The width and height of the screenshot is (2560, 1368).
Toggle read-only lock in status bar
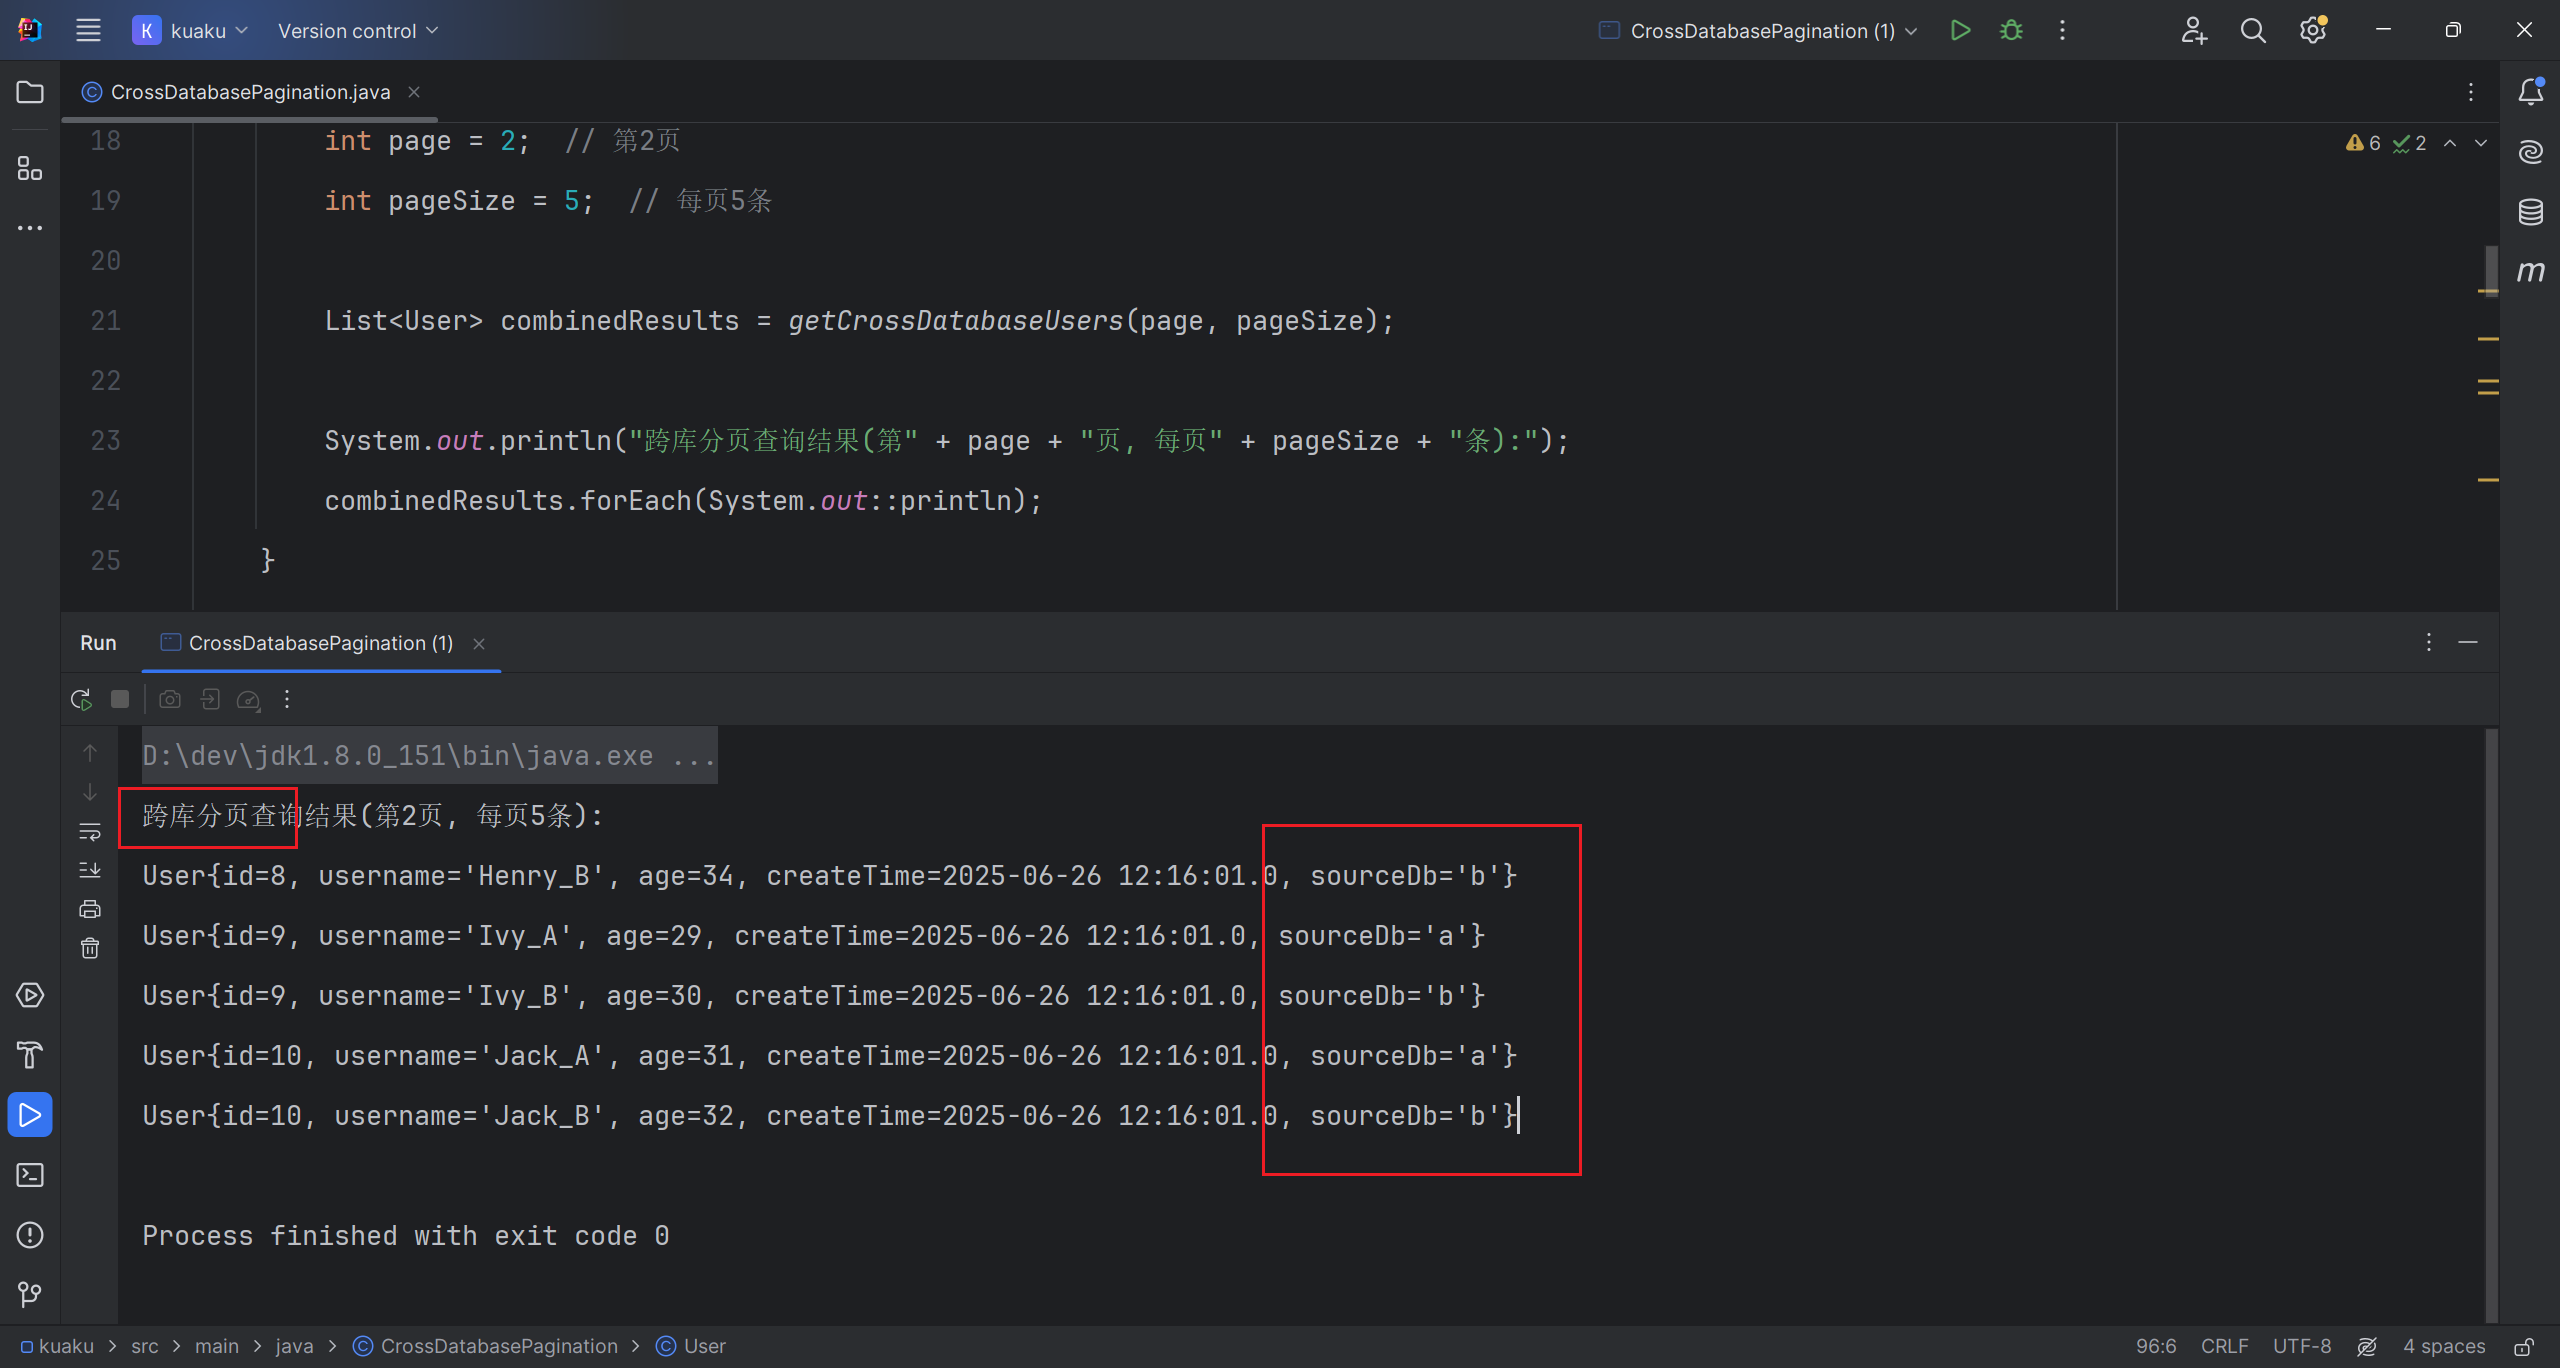point(2524,1347)
